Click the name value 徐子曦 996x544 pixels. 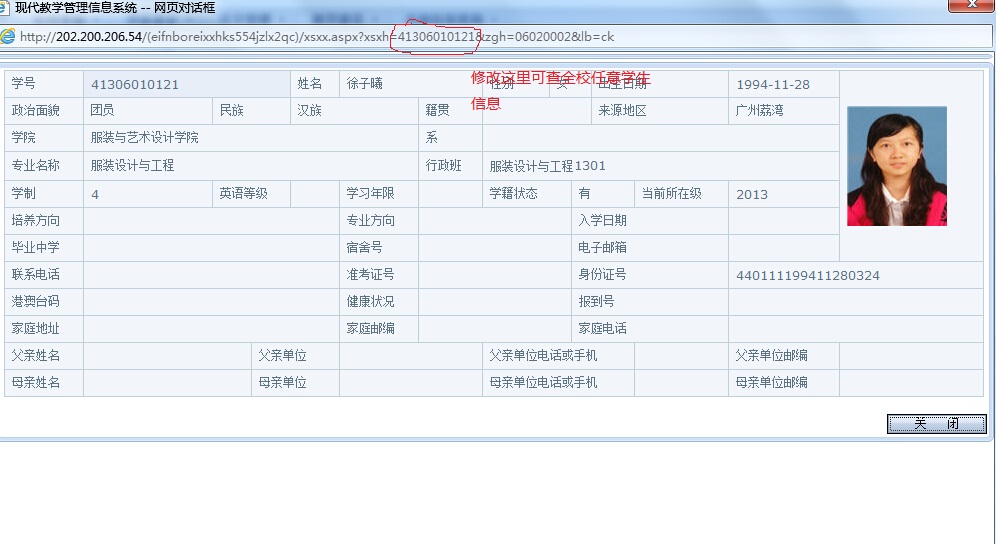tap(365, 84)
